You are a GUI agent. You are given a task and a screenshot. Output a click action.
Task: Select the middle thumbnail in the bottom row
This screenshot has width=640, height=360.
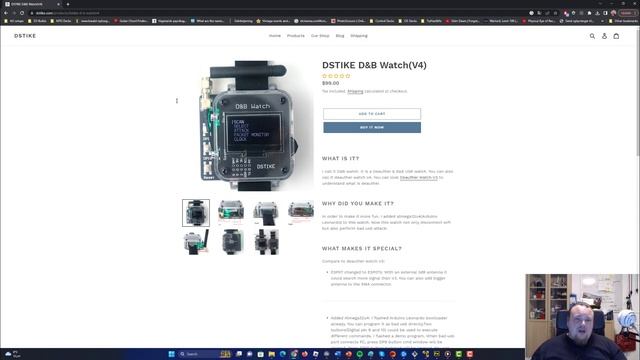[x=231, y=242]
